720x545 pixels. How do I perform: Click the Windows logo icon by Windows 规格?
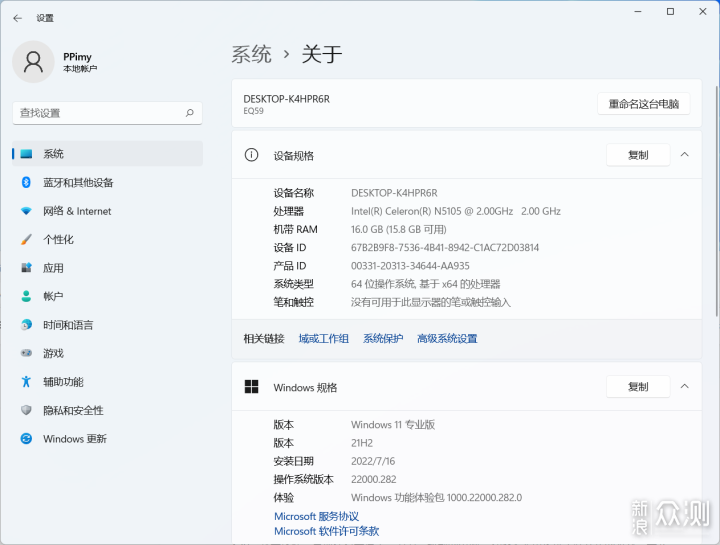click(251, 387)
